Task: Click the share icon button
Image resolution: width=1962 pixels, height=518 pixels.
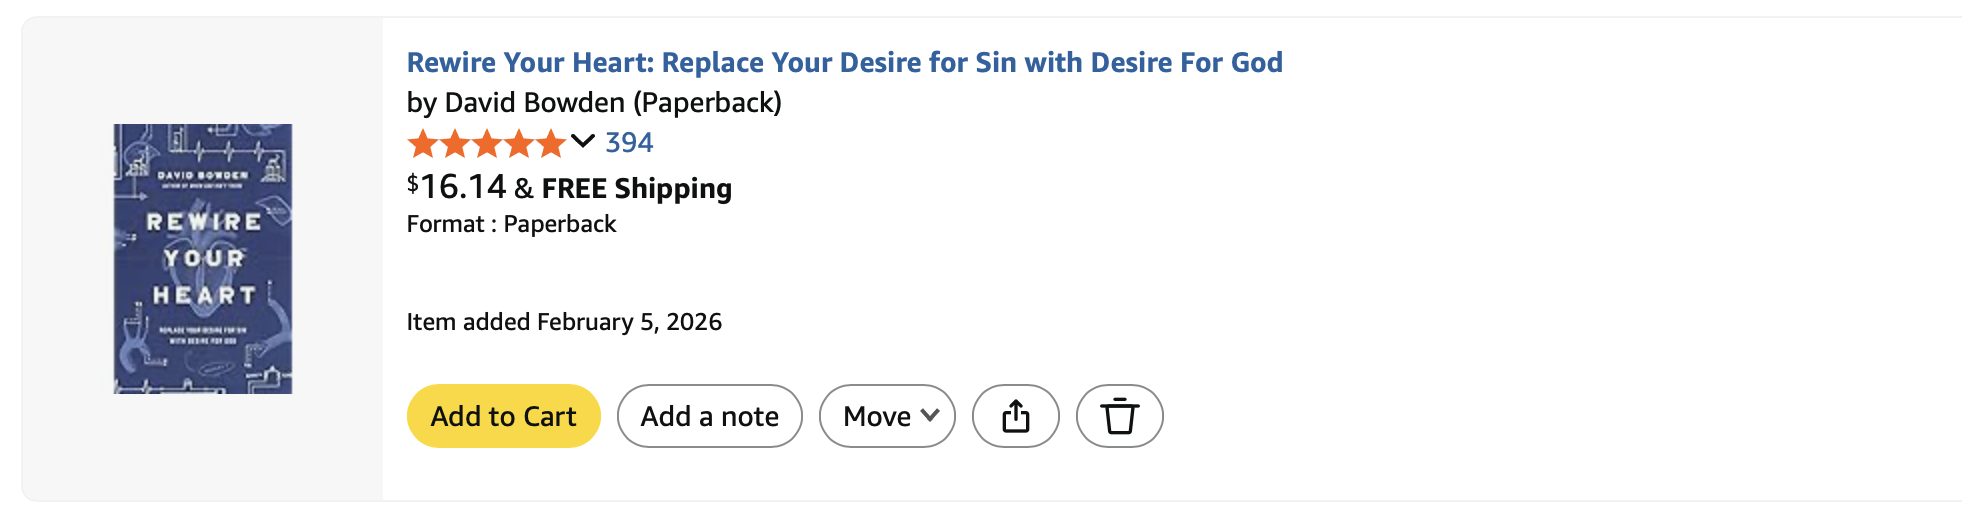Action: (x=1015, y=416)
